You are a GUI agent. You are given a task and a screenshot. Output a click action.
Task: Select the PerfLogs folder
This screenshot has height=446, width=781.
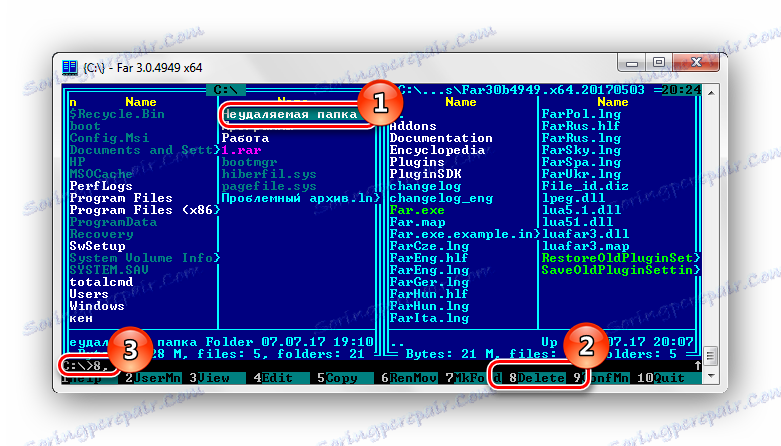coord(101,186)
